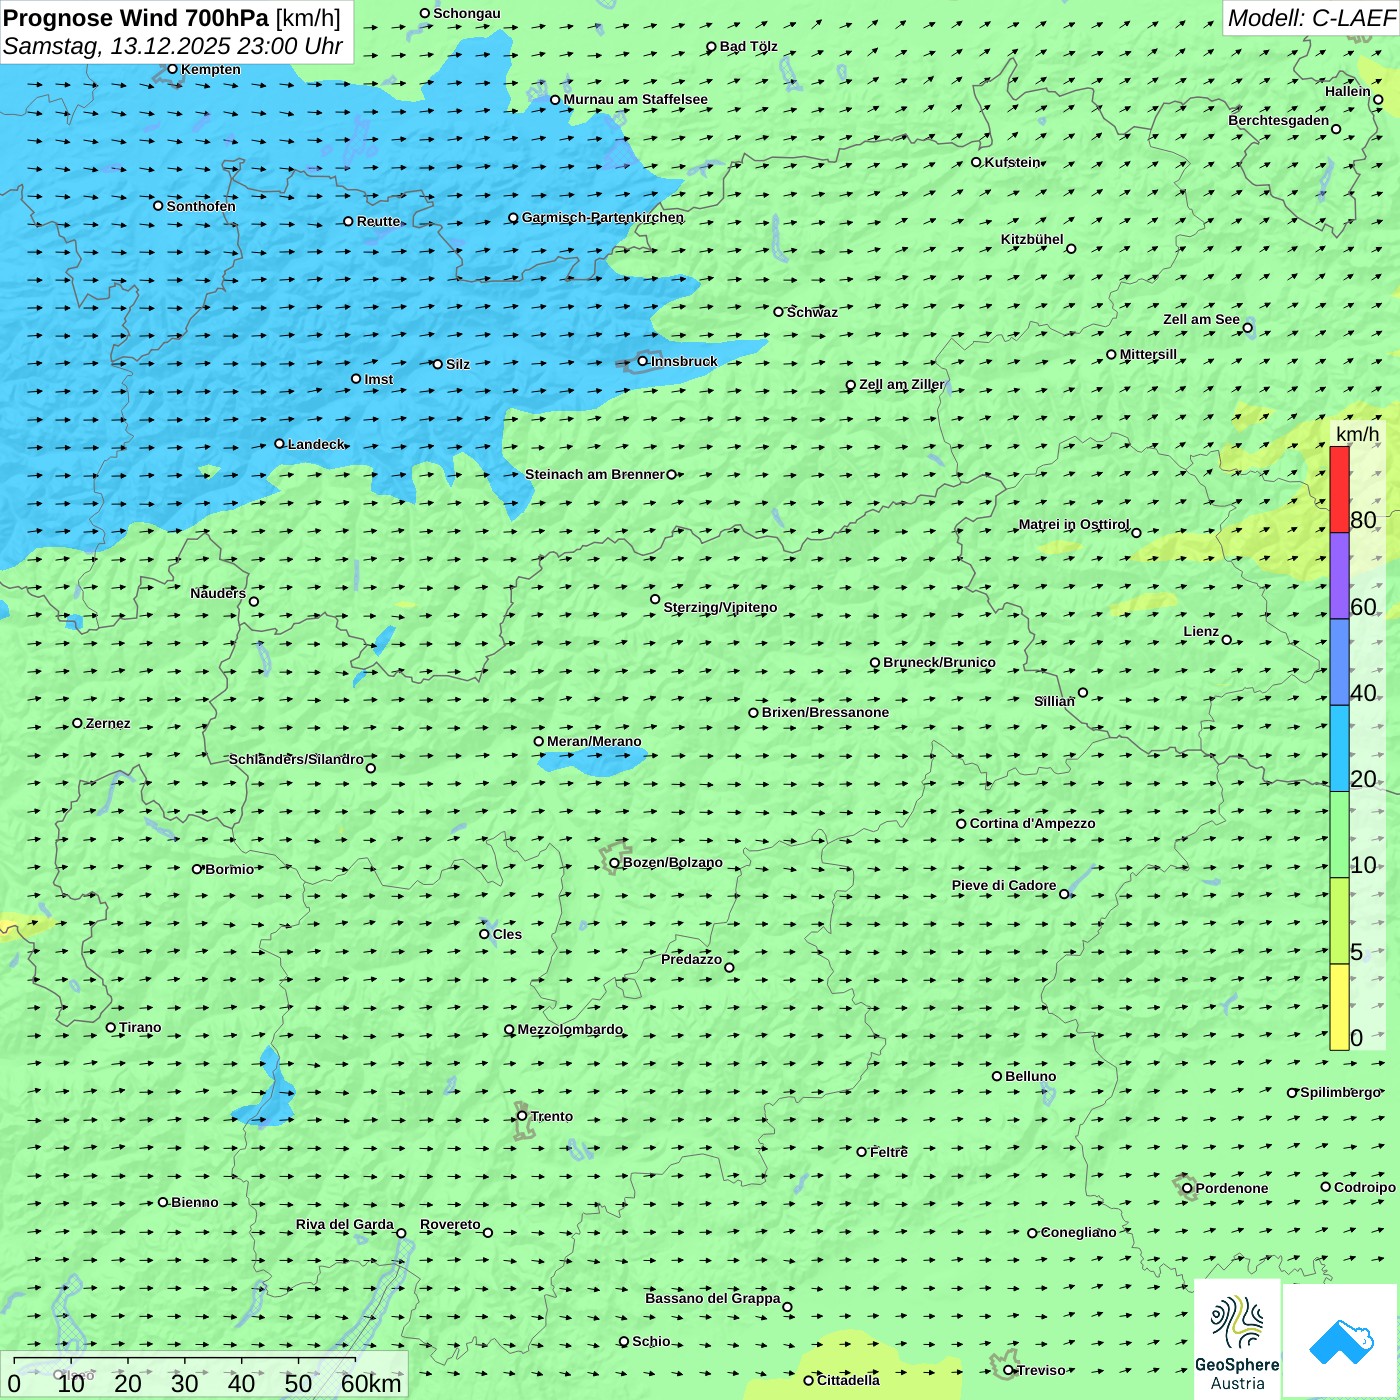Select the Lienz location marker
This screenshot has height=1400, width=1400.
(1227, 640)
